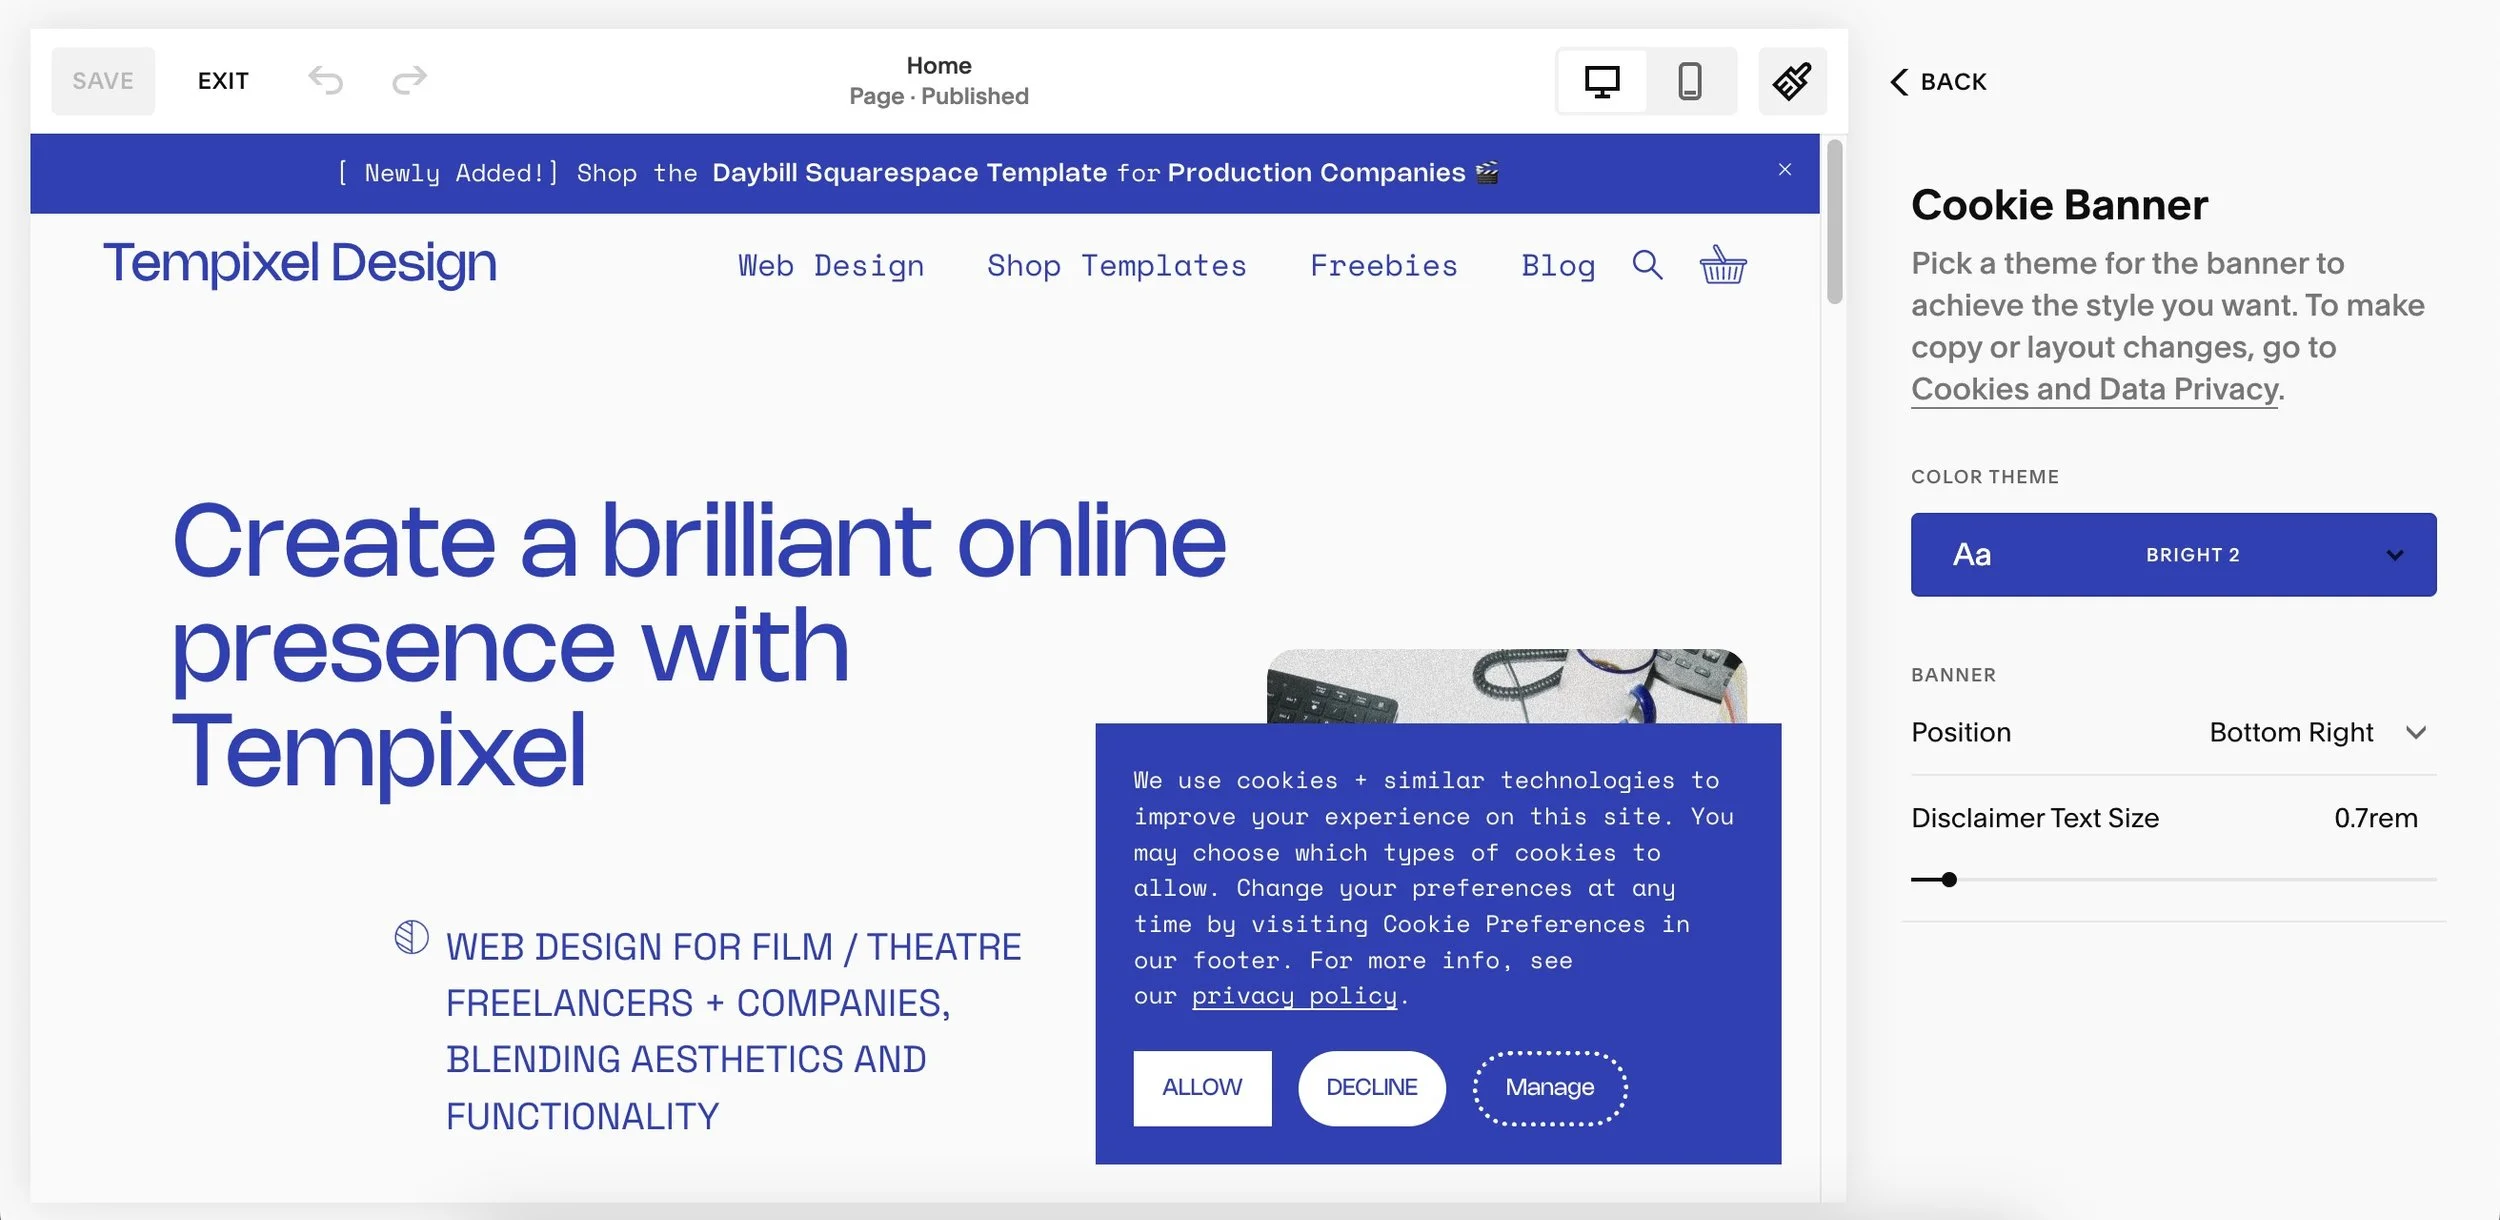
Task: Open Cookies and Data Privacy link
Action: coord(2094,389)
